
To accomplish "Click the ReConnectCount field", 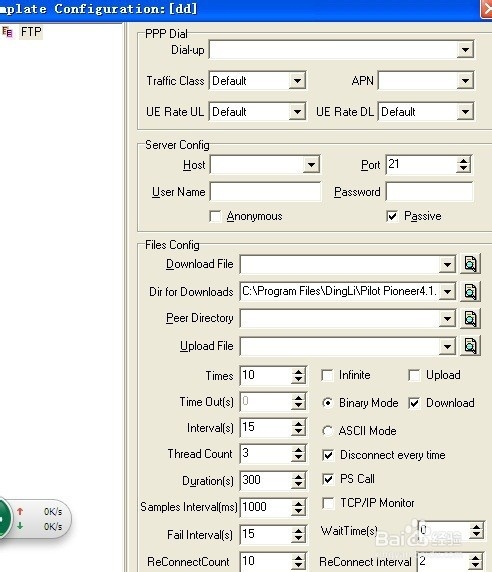I will [x=266, y=561].
